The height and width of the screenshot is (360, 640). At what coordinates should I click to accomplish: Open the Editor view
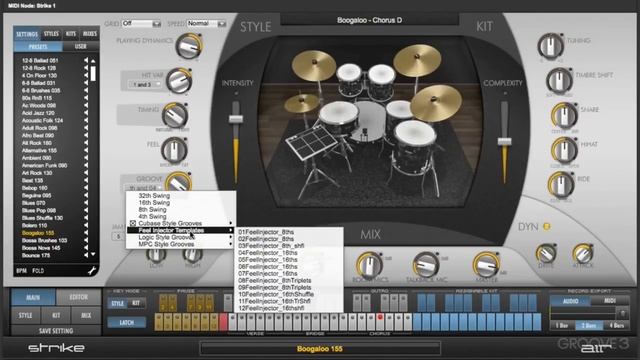78,297
